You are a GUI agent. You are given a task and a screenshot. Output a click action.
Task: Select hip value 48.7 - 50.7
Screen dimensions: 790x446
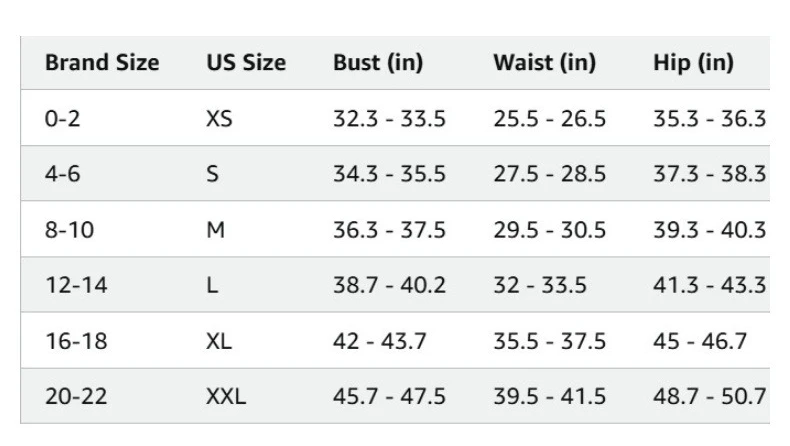click(709, 396)
